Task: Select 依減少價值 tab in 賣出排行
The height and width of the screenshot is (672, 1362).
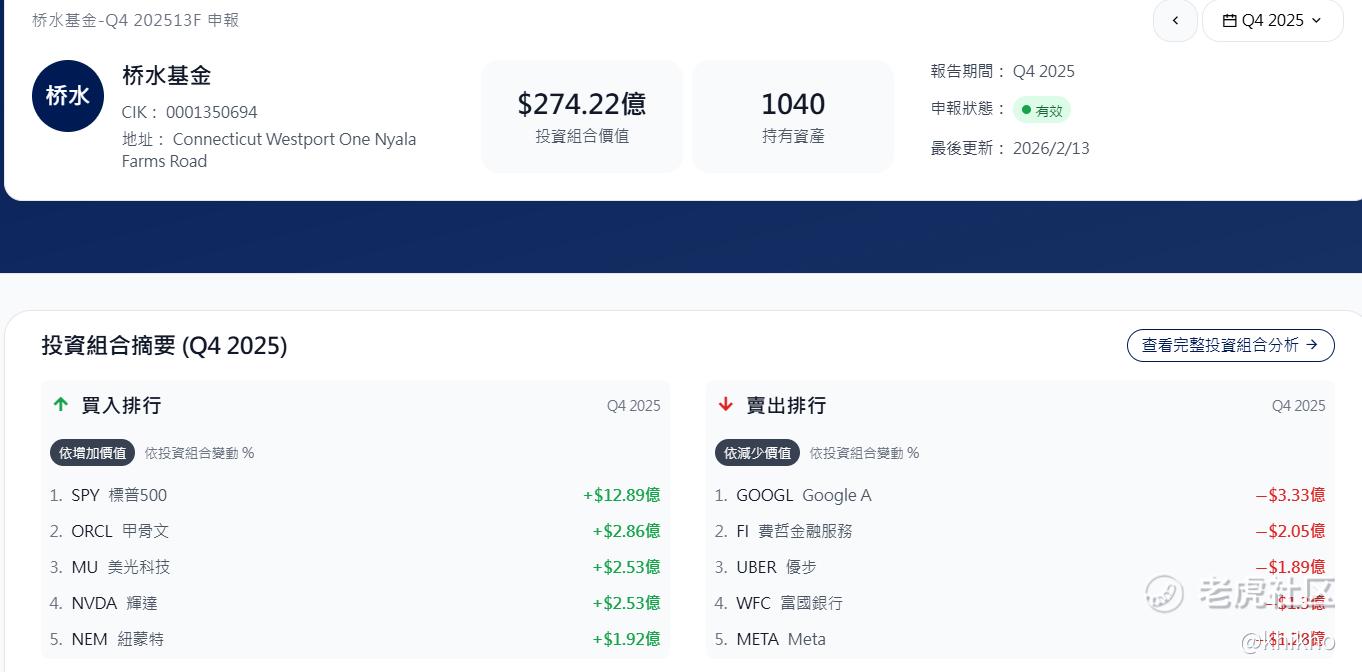Action: (757, 453)
